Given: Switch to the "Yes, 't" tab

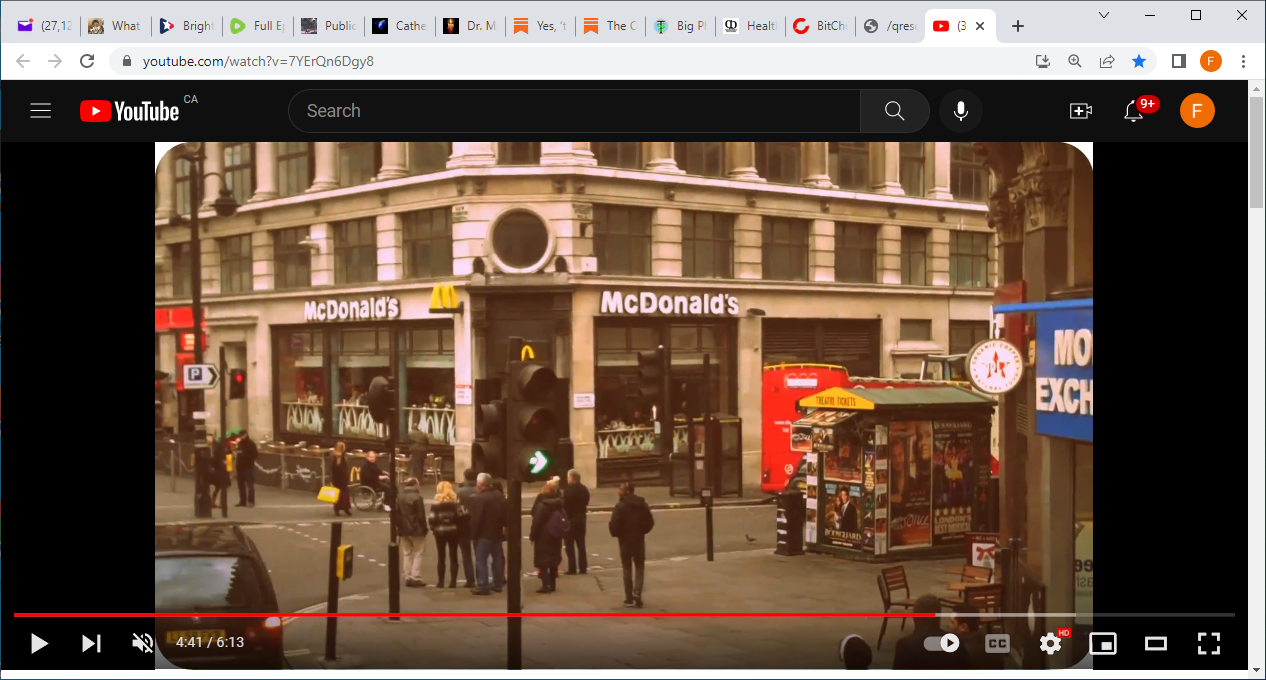Looking at the screenshot, I should click(541, 26).
